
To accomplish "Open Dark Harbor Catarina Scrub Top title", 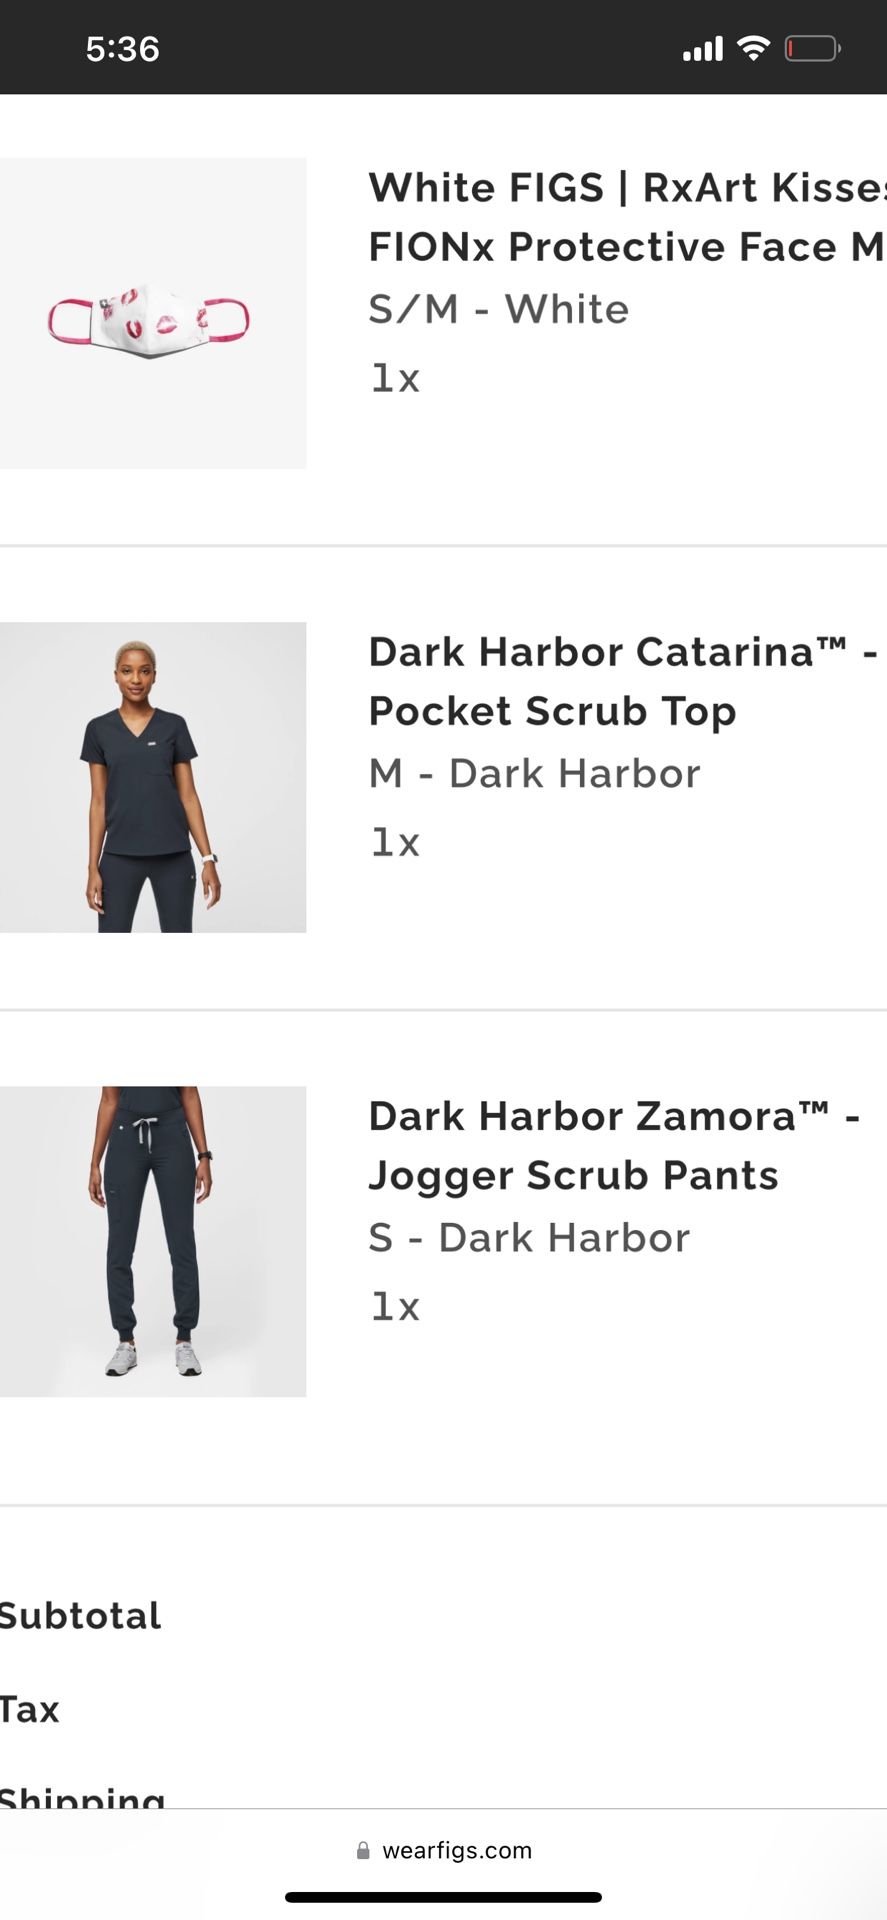I will [x=622, y=681].
